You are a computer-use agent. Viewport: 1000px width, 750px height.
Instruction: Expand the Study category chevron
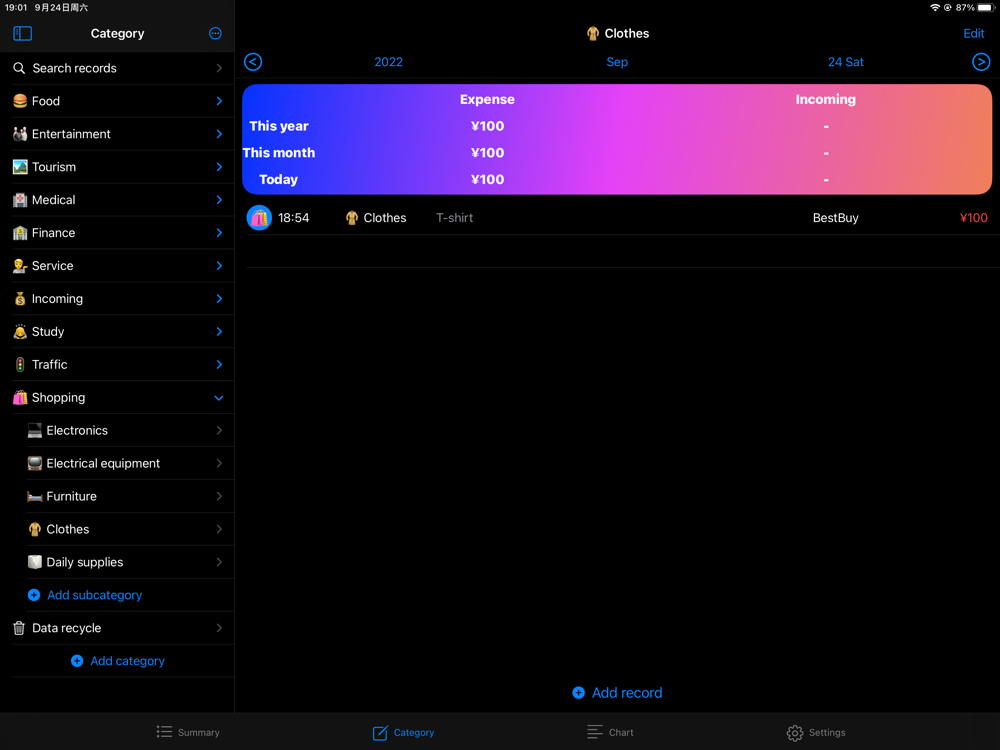pos(219,332)
